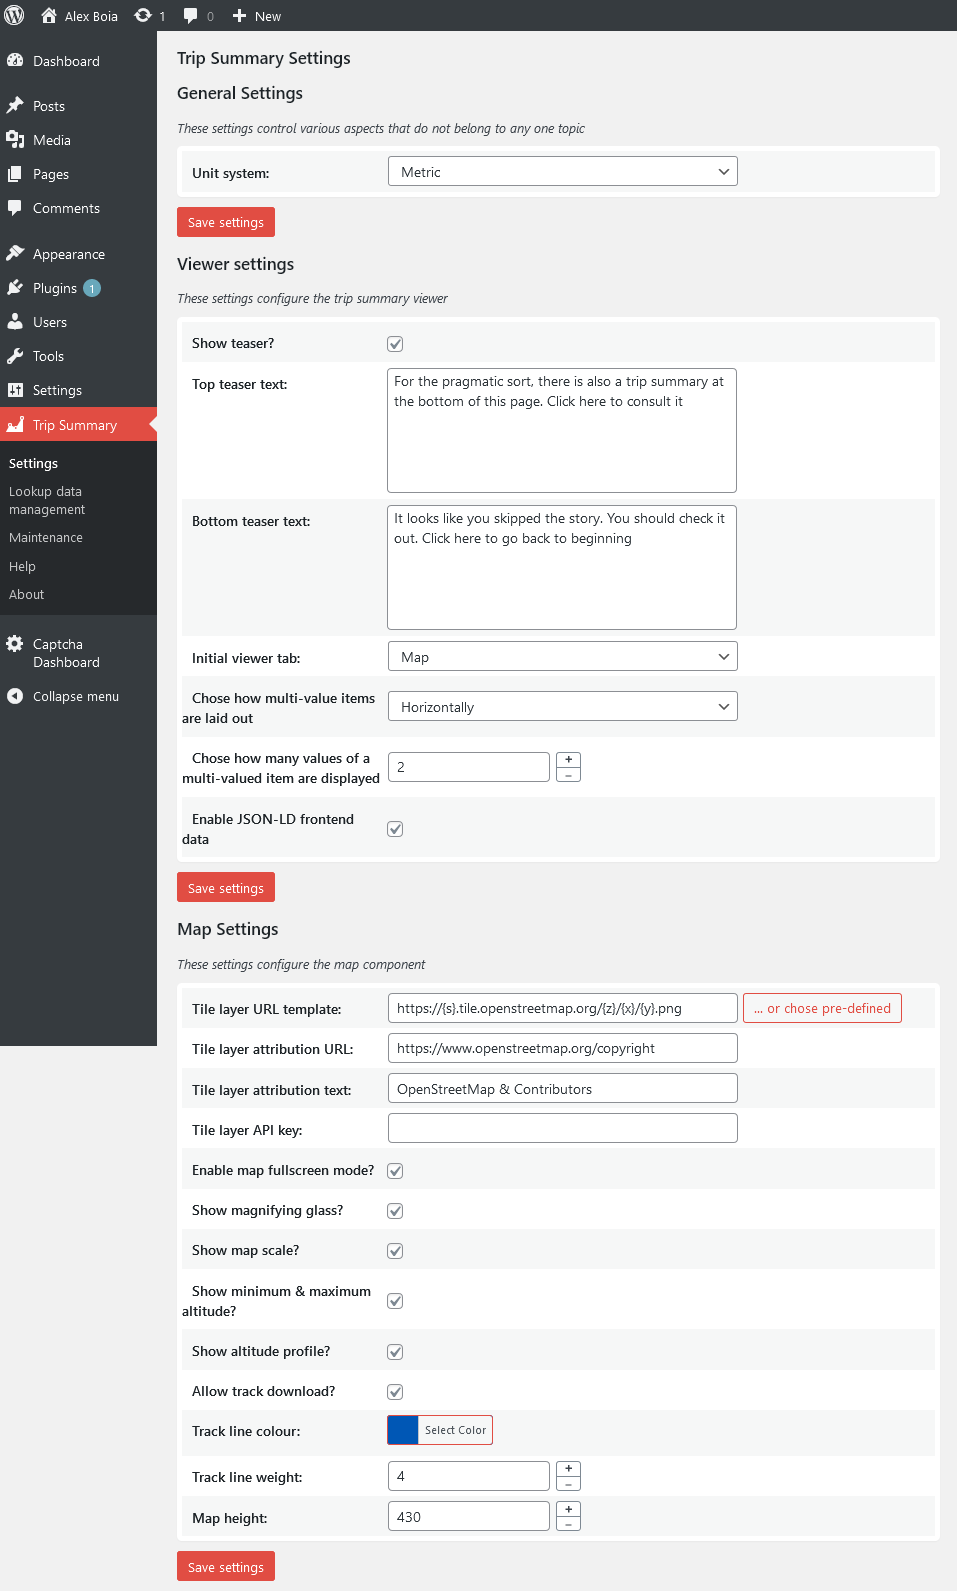Viewport: 957px width, 1591px height.
Task: Open the Alex Boia site link
Action: coord(79,16)
